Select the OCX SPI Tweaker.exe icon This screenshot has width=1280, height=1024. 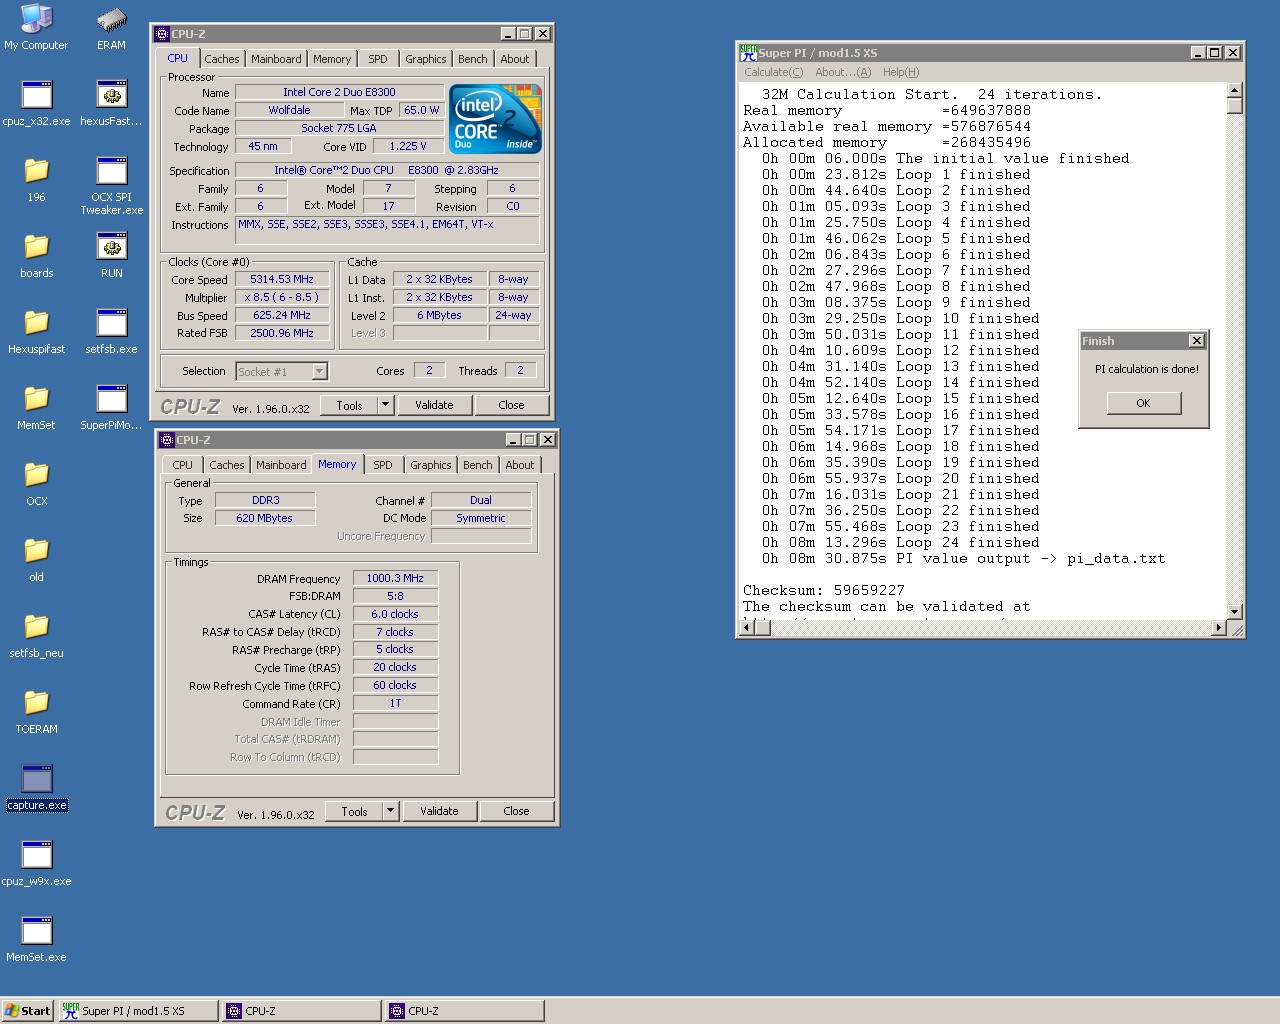click(x=111, y=186)
